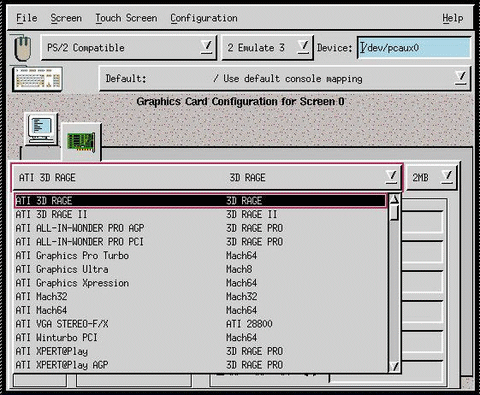
Task: Expand the 2 Emulate 3 buttons dropdown
Action: tap(267, 48)
